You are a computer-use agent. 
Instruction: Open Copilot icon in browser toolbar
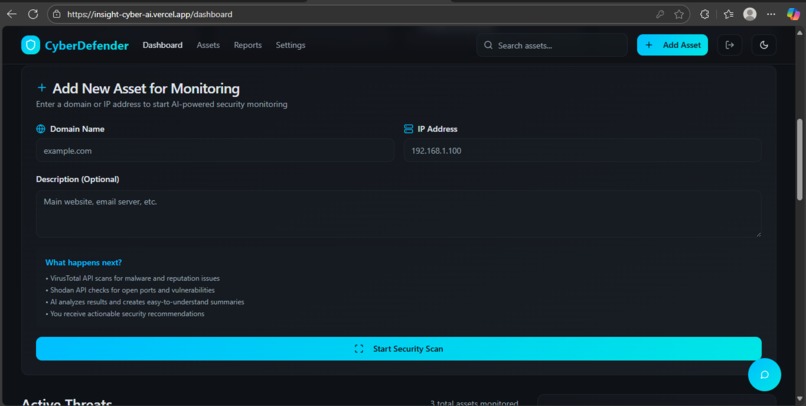(x=793, y=14)
